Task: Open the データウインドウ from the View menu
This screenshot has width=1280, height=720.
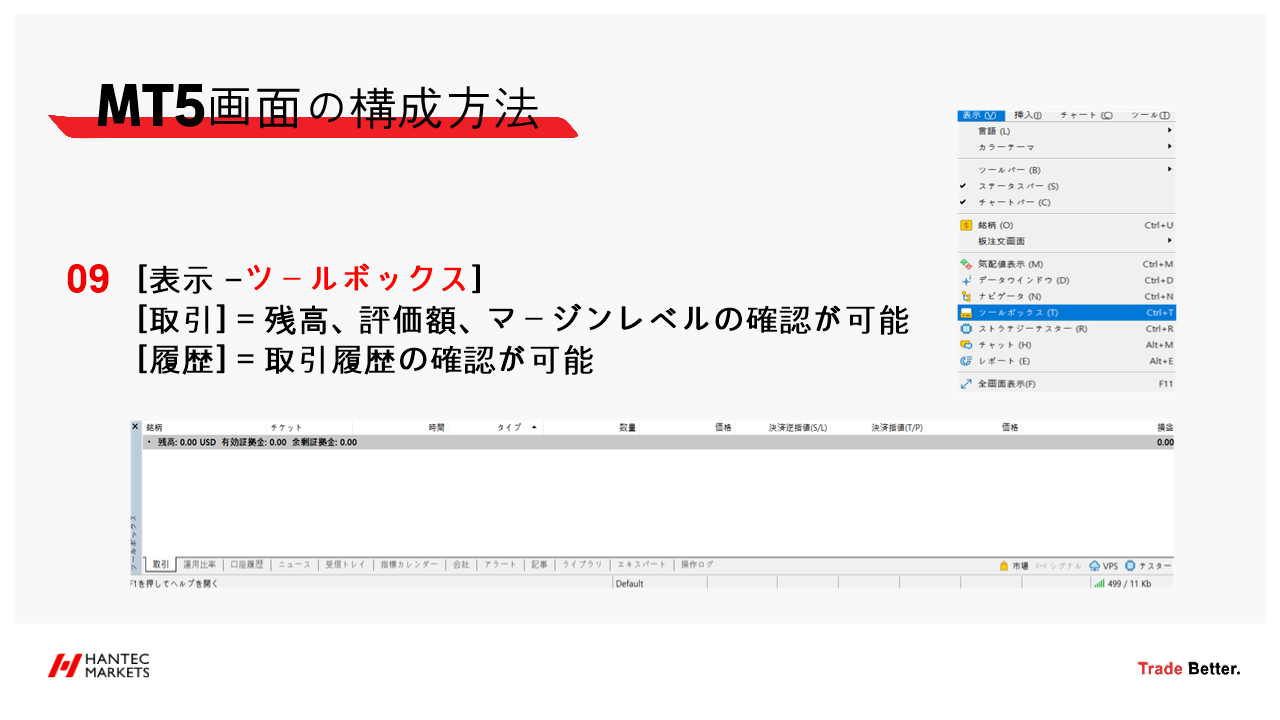Action: pos(1020,281)
